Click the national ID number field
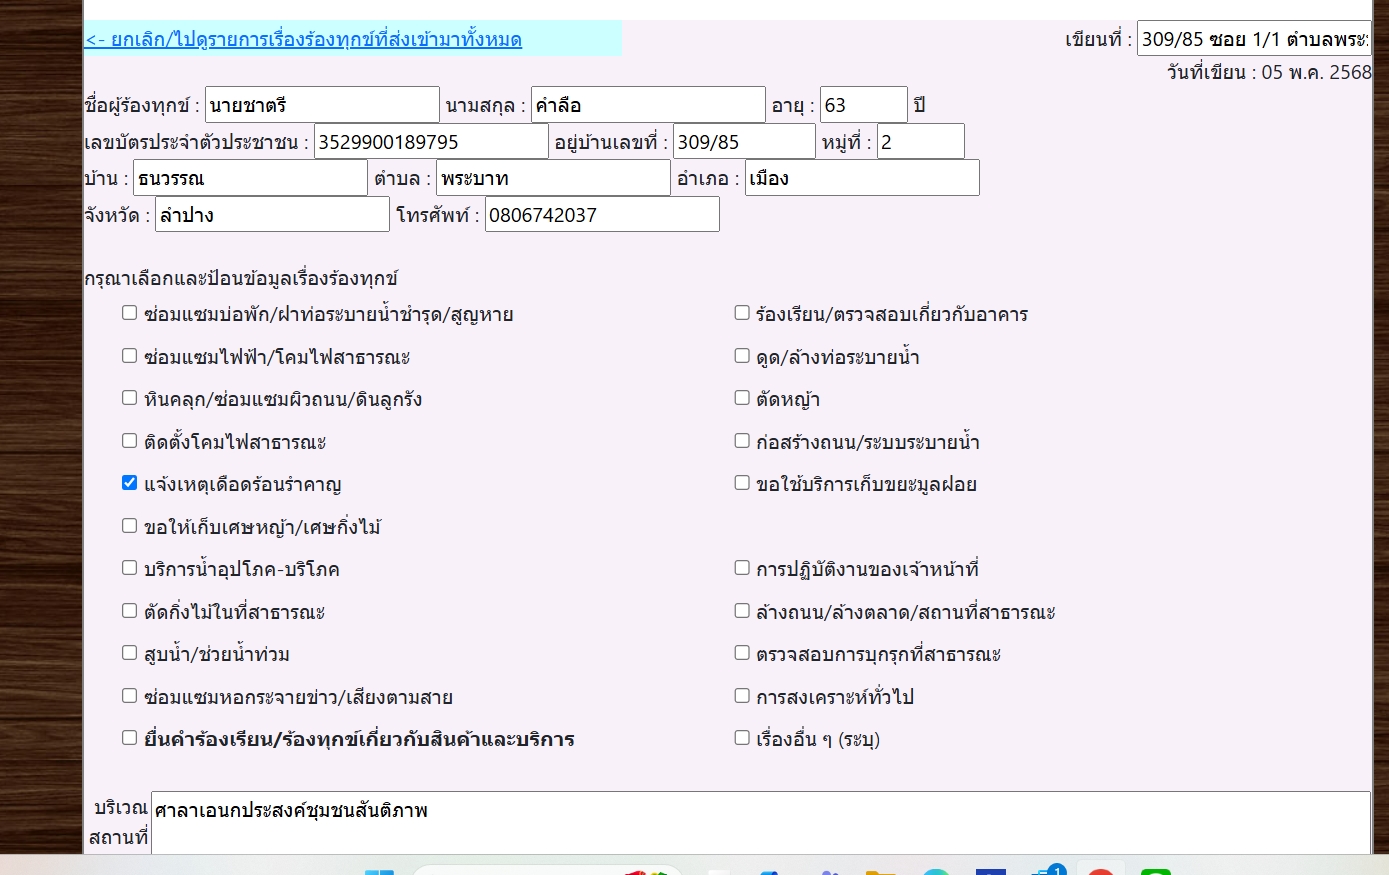This screenshot has height=875, width=1389. 431,142
